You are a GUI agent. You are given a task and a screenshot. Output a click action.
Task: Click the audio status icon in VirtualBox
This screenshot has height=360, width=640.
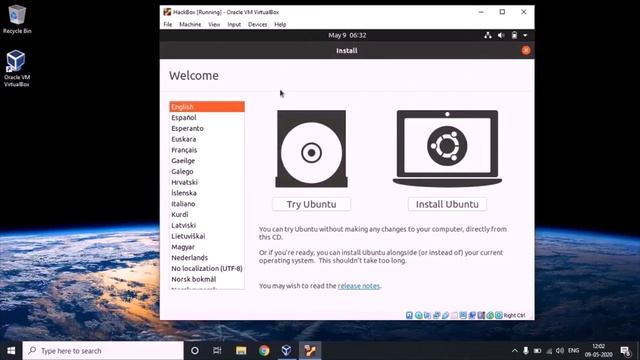click(427, 315)
